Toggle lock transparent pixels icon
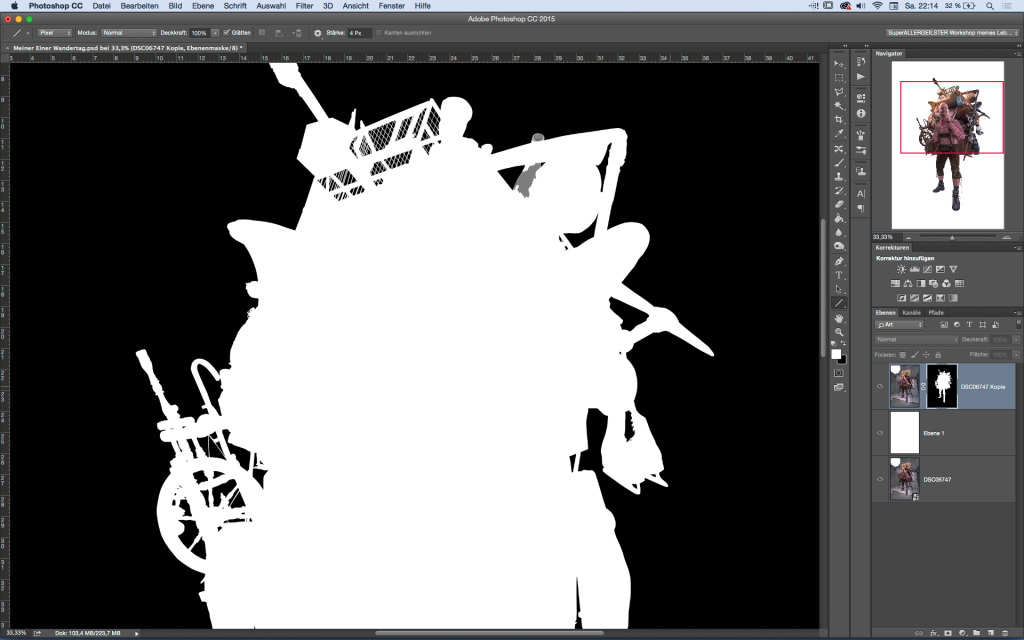 (x=903, y=355)
